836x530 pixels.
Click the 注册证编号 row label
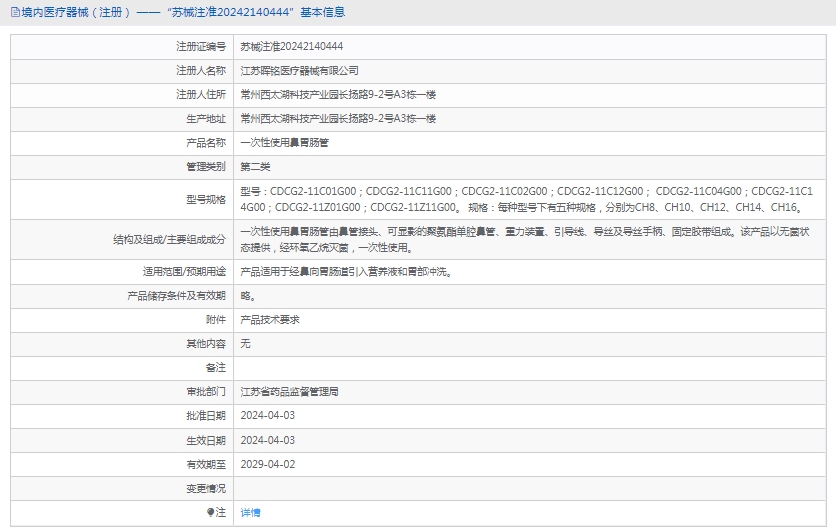click(200, 47)
